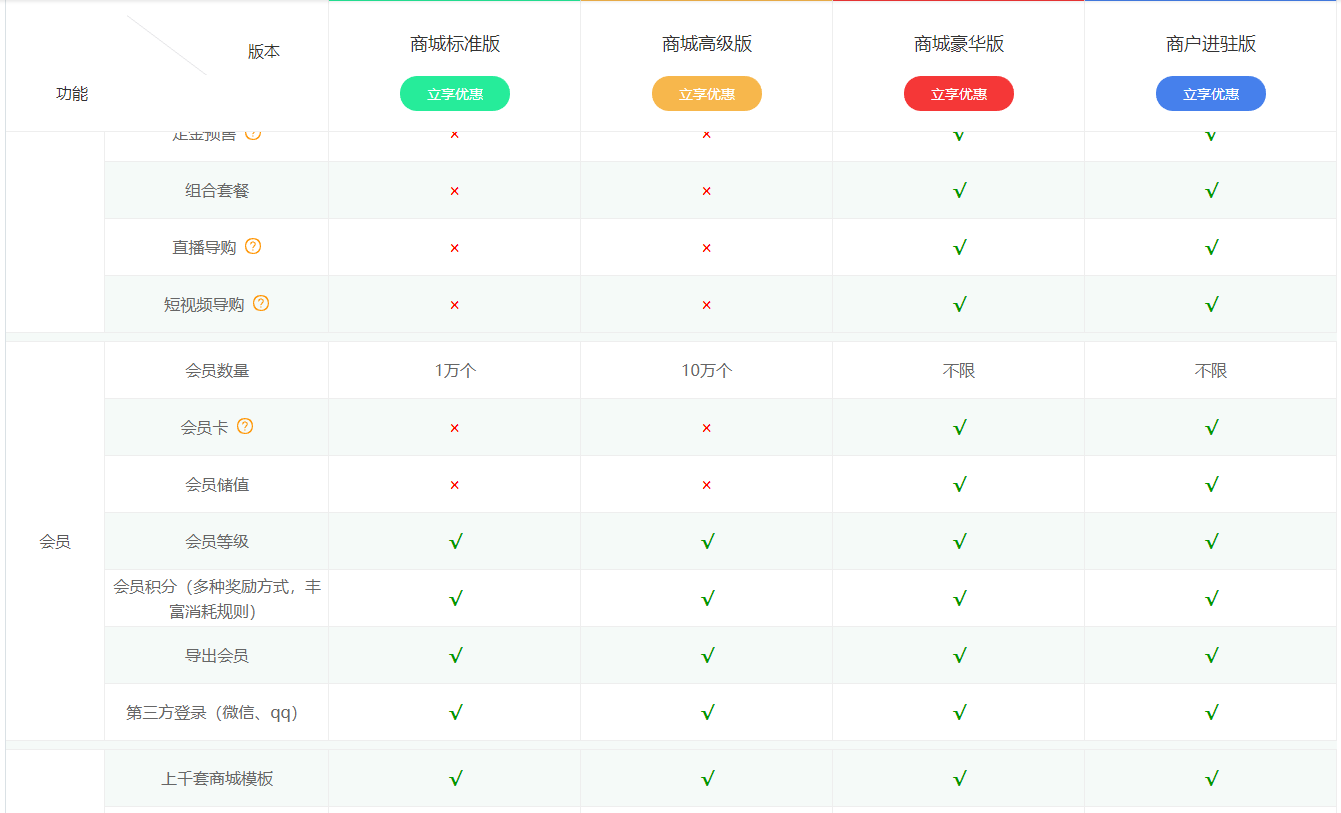Click 不限 under 商户进驻版
This screenshot has width=1341, height=813.
coord(1211,370)
